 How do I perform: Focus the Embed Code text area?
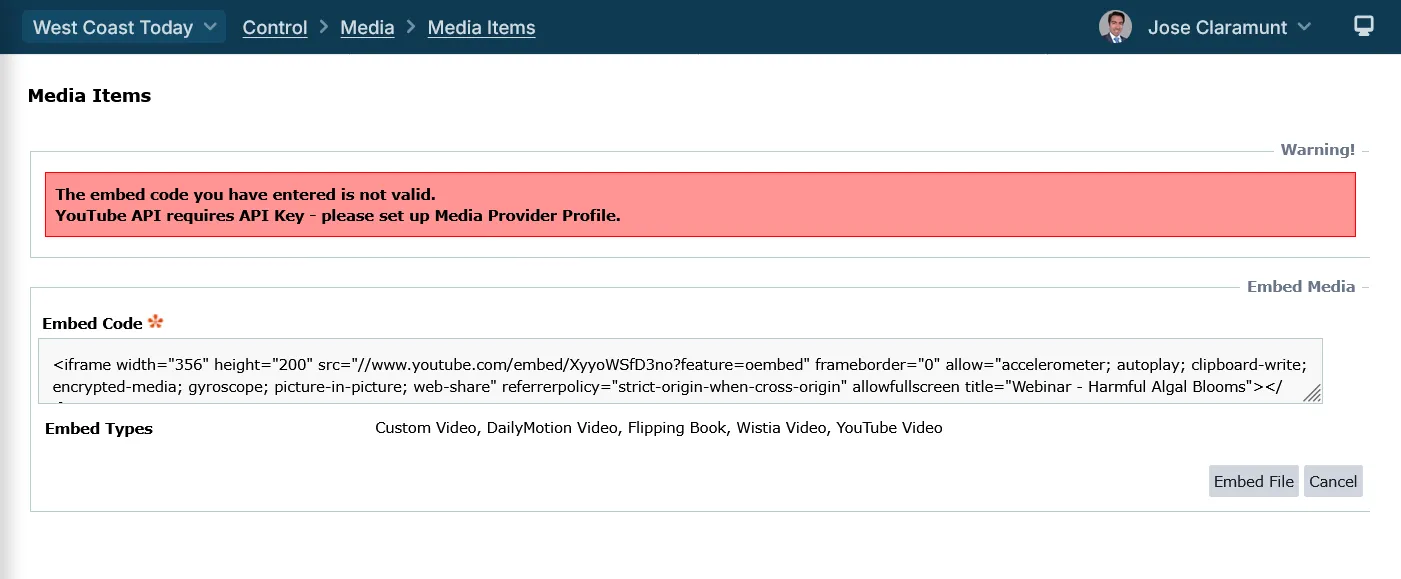pyautogui.click(x=680, y=371)
